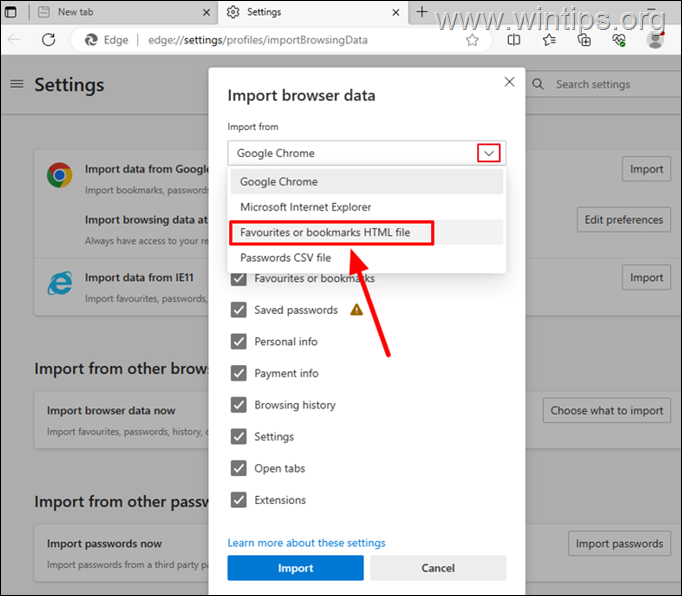682x596 pixels.
Task: Click the address bar URL
Action: [257, 40]
